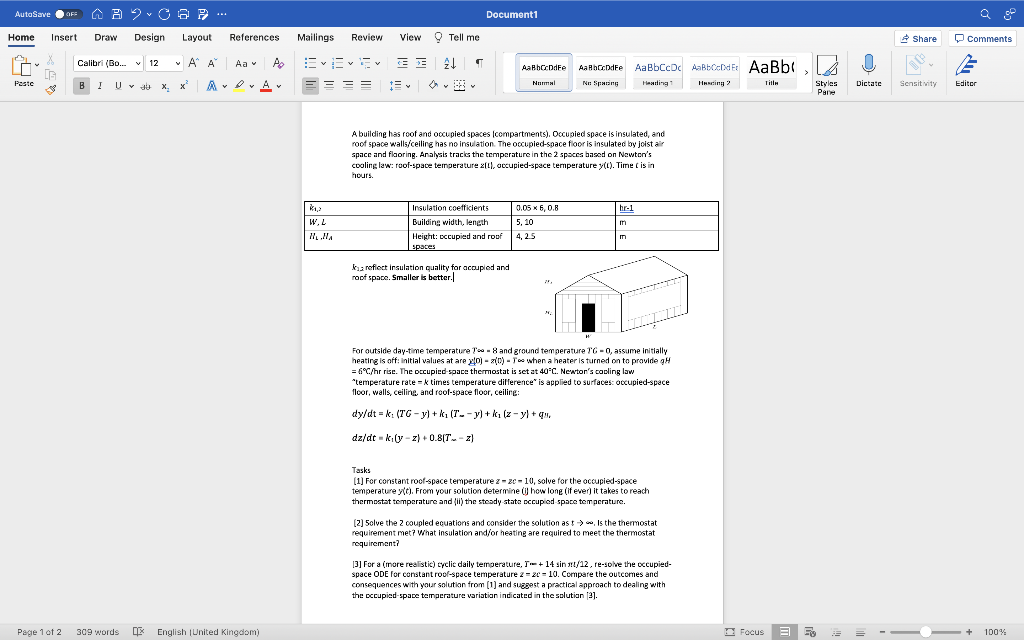The image size is (1024, 640).
Task: Open the Comments panel
Action: pyautogui.click(x=981, y=37)
